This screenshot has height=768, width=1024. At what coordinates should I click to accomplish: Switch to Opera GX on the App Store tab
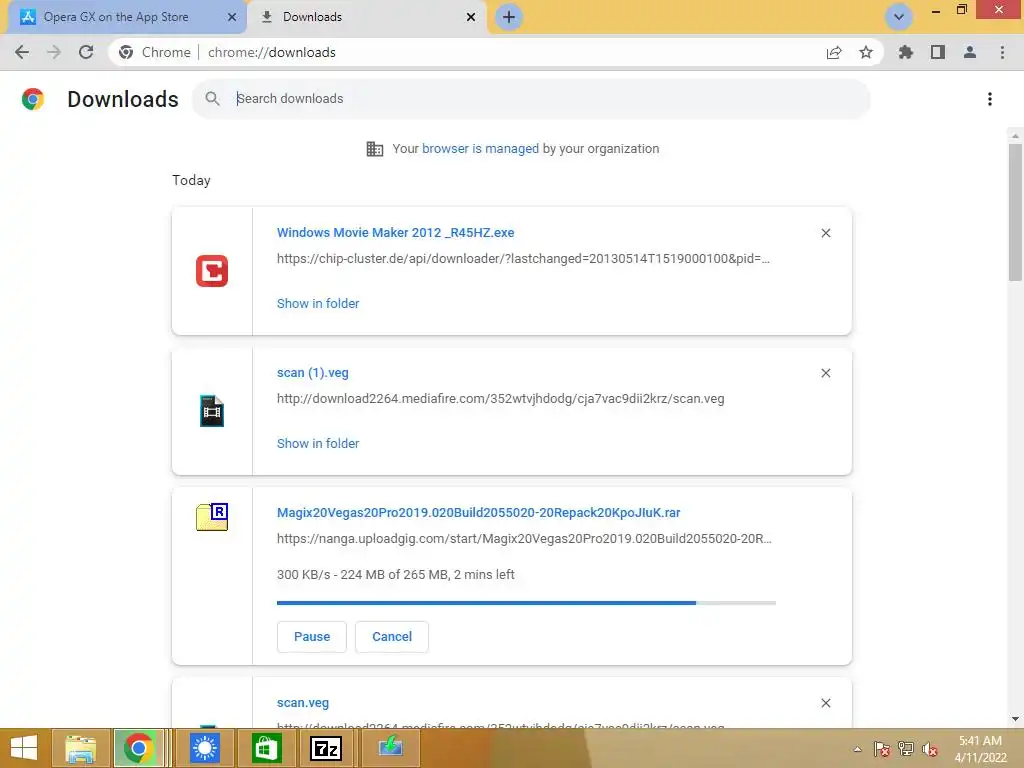click(116, 17)
